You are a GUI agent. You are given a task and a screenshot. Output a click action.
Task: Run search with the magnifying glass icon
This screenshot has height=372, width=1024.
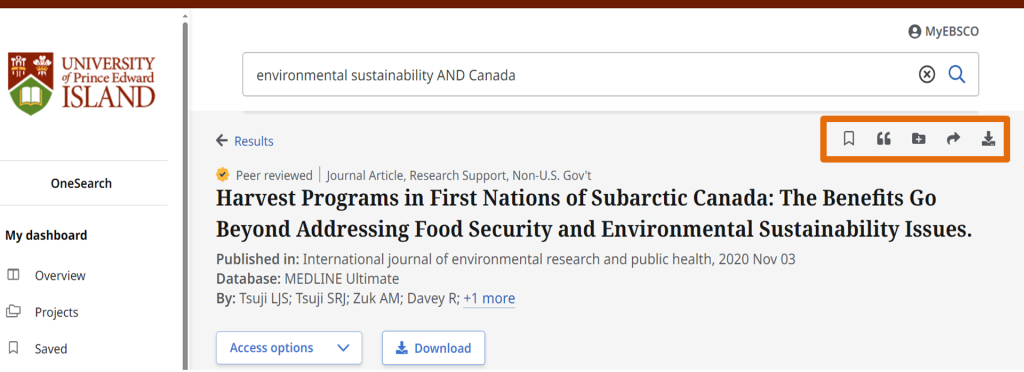click(x=957, y=75)
